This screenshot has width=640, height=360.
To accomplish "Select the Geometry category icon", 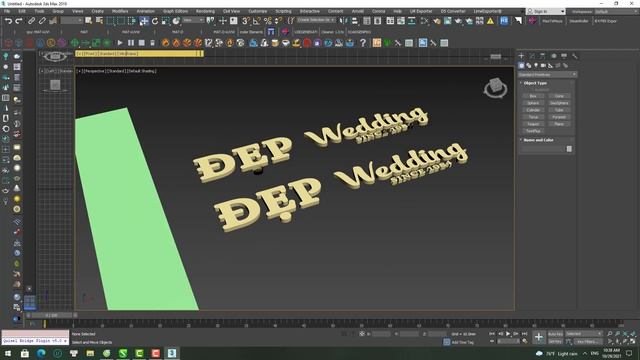I will tap(521, 65).
